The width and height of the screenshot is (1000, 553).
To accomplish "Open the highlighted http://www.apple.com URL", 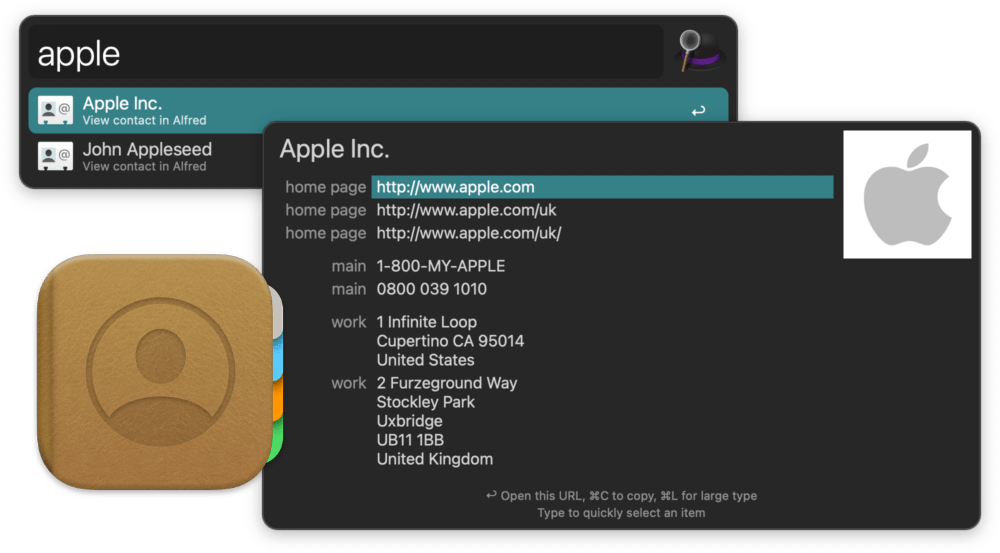I will coord(455,187).
